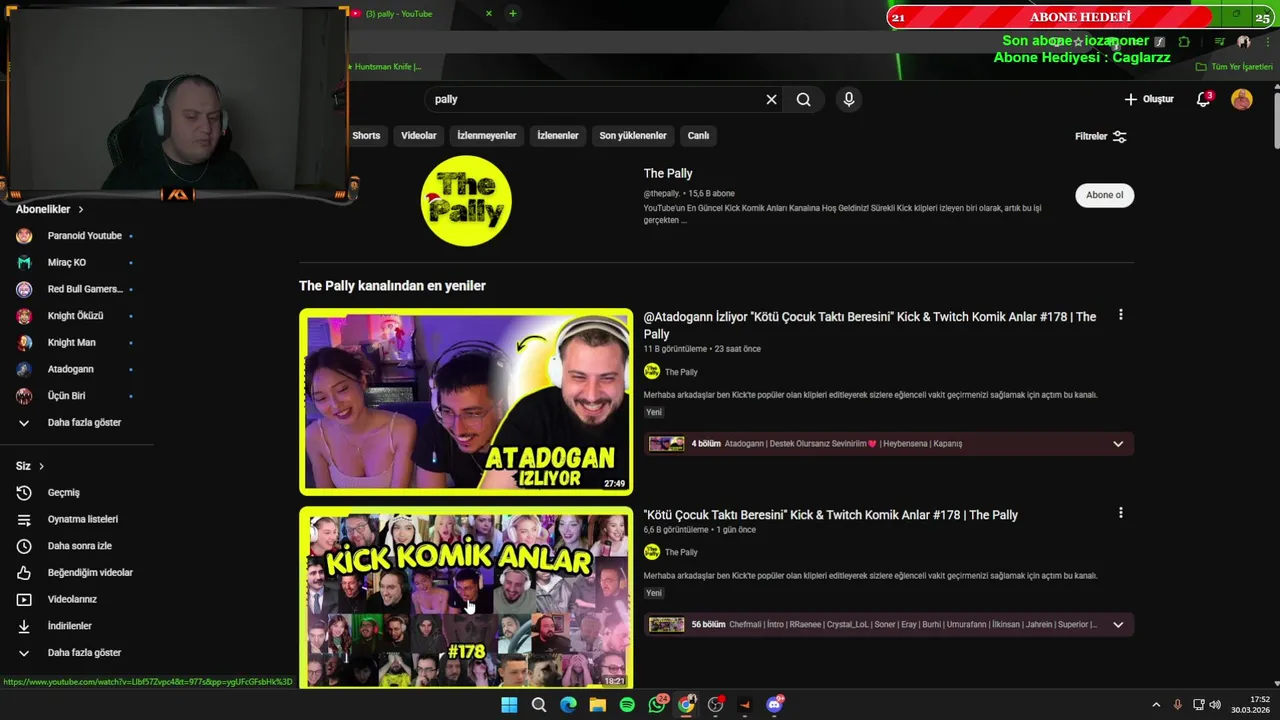This screenshot has height=720, width=1280.
Task: Open volume control in system tray
Action: (x=1215, y=705)
